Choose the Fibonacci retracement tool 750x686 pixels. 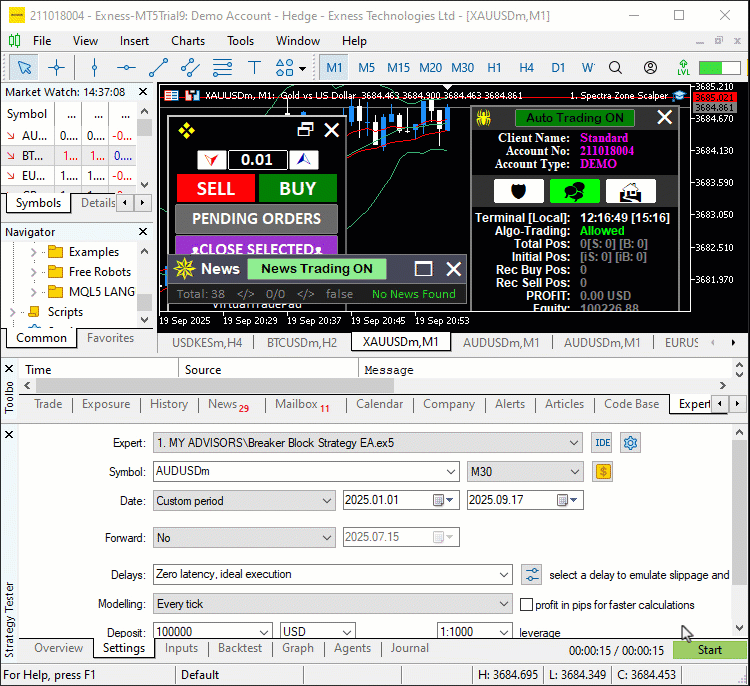222,67
